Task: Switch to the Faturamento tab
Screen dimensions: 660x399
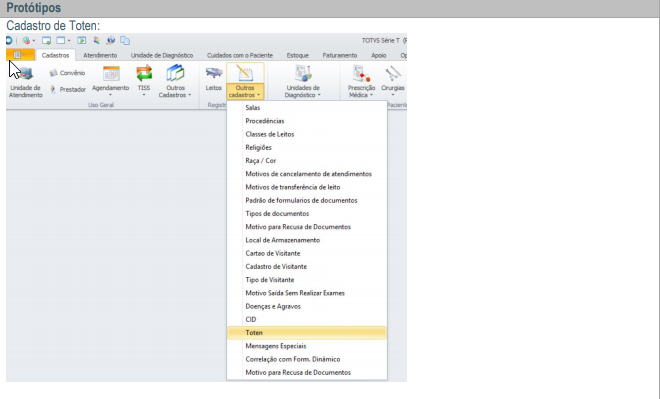Action: pos(340,55)
